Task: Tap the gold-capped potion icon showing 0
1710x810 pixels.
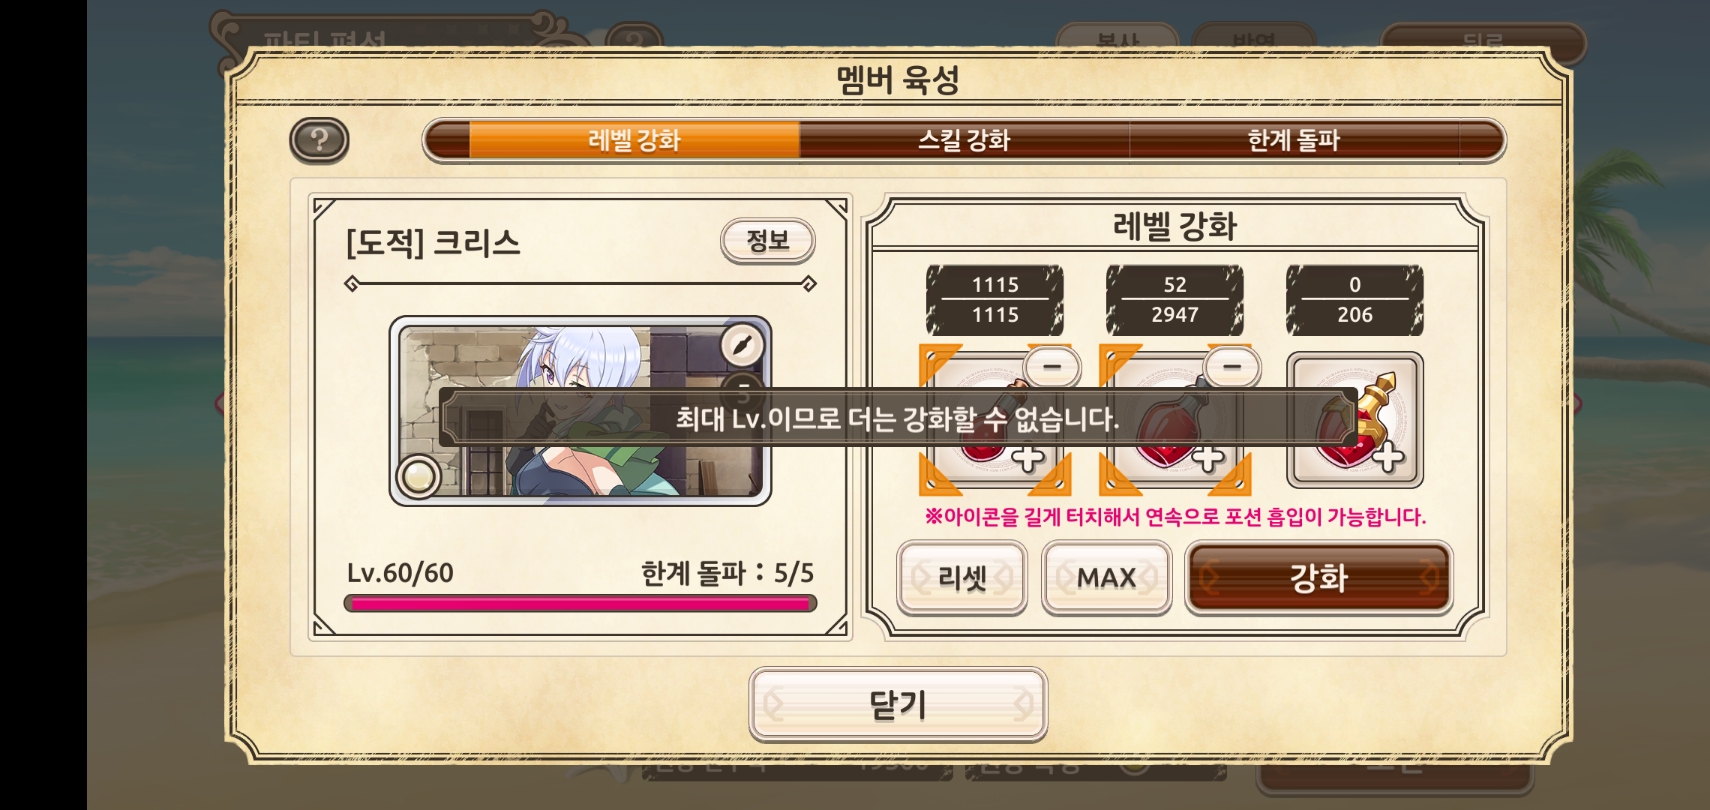Action: (1355, 420)
